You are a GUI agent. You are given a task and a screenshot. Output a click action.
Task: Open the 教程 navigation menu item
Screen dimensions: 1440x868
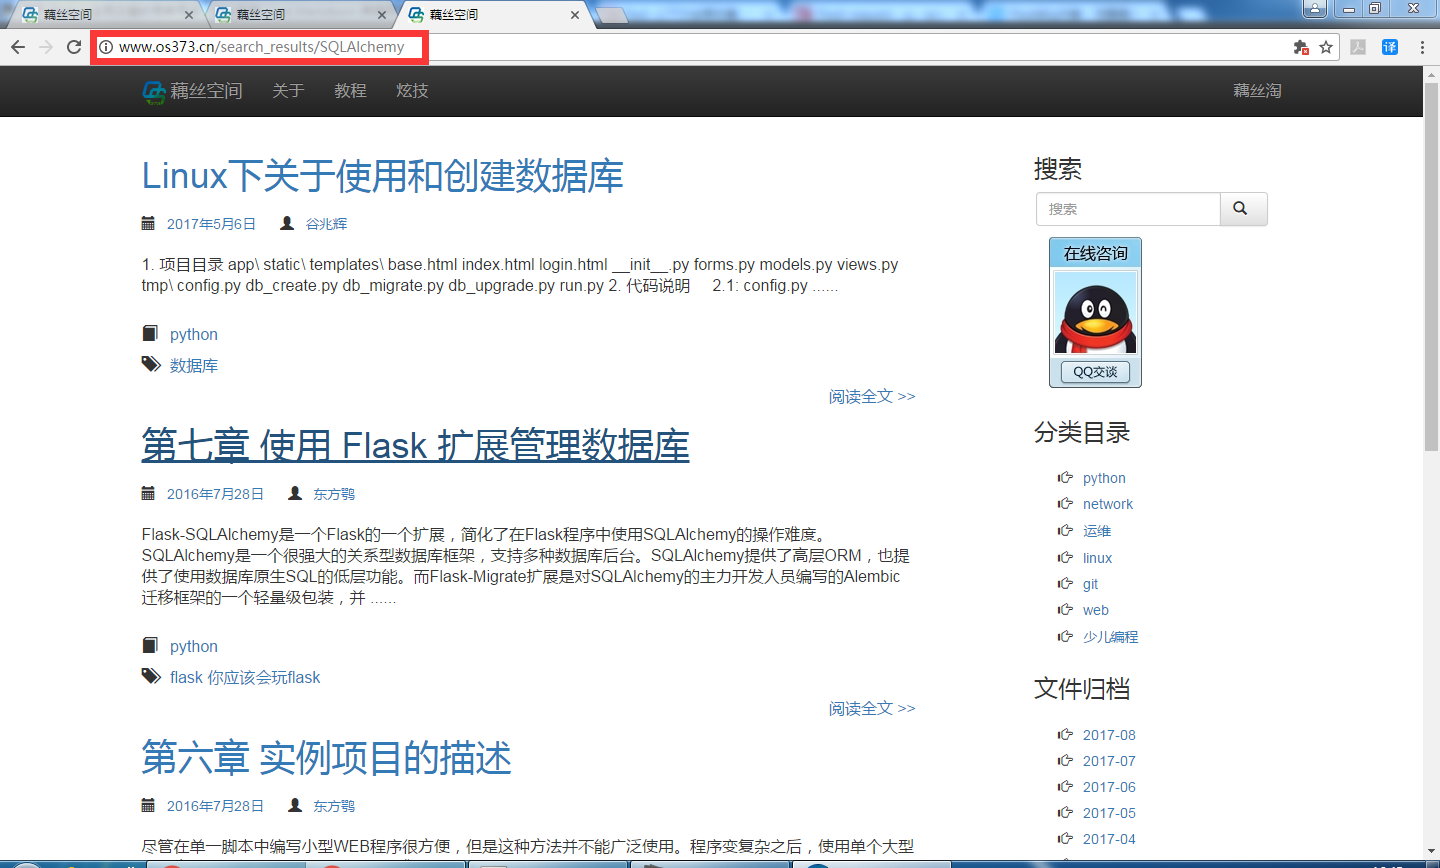(349, 91)
